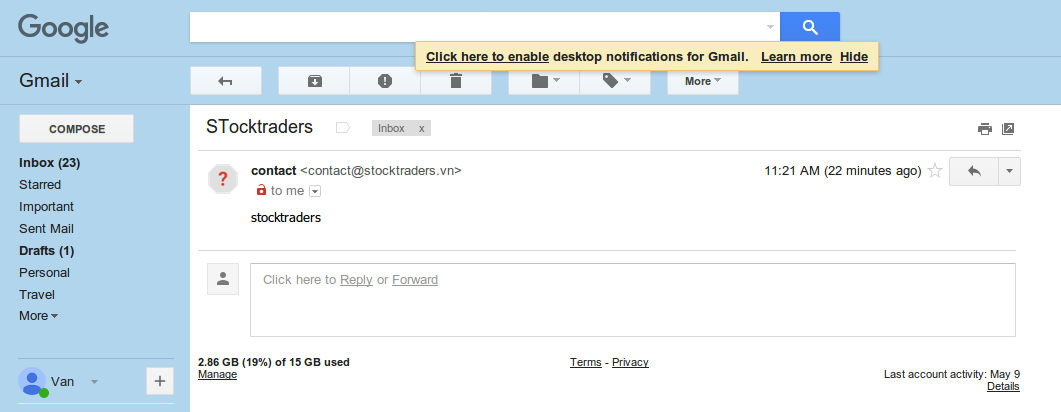
Task: Go back to Inbox with arrow button
Action: [226, 81]
